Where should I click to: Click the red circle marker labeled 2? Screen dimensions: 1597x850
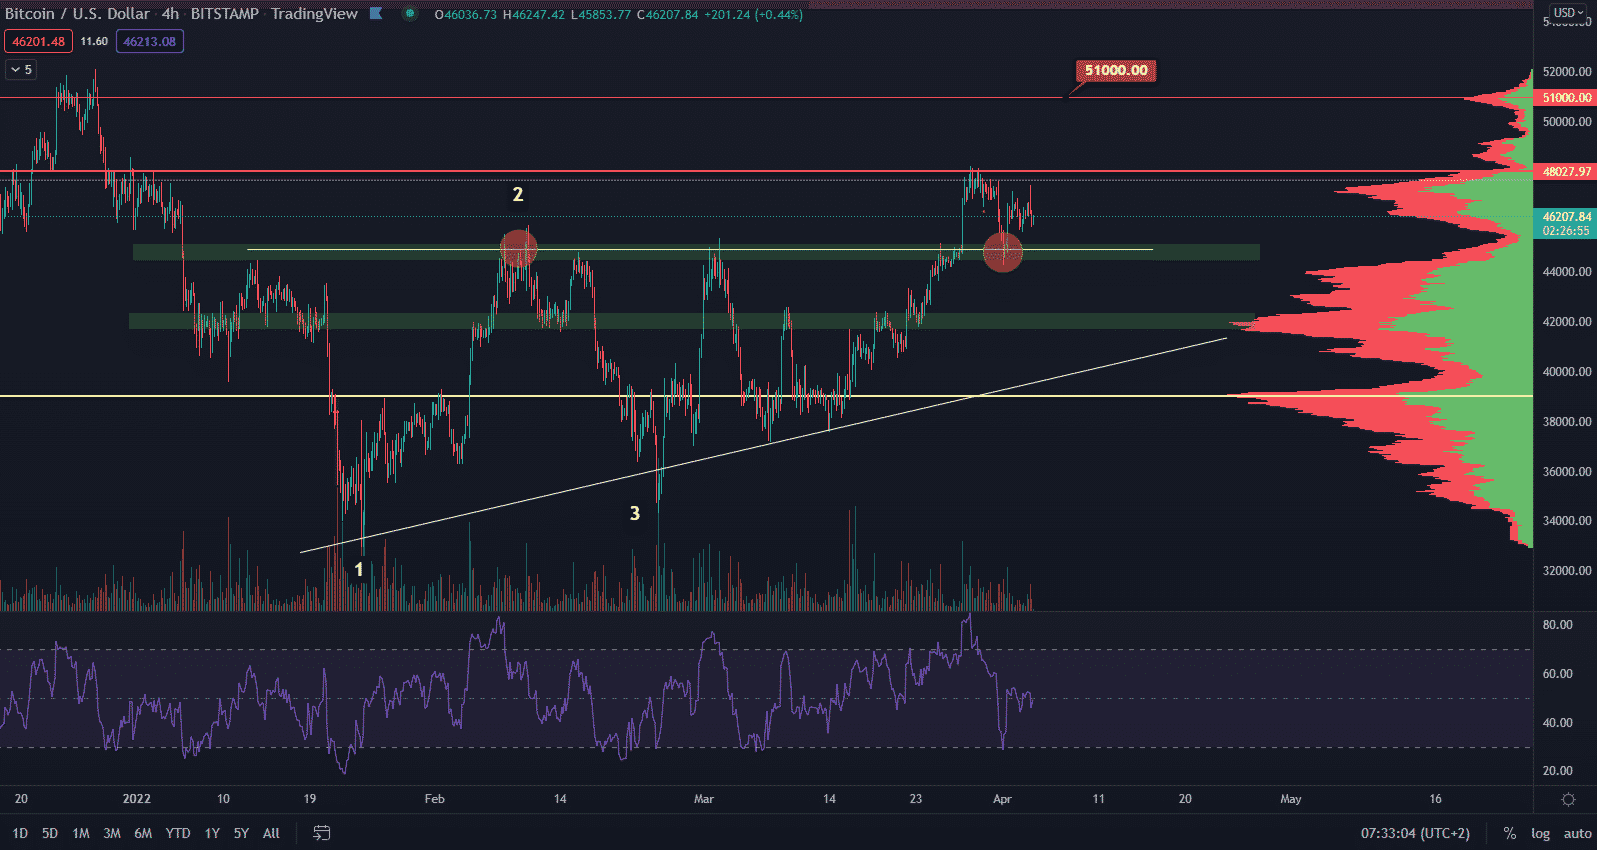(x=518, y=248)
